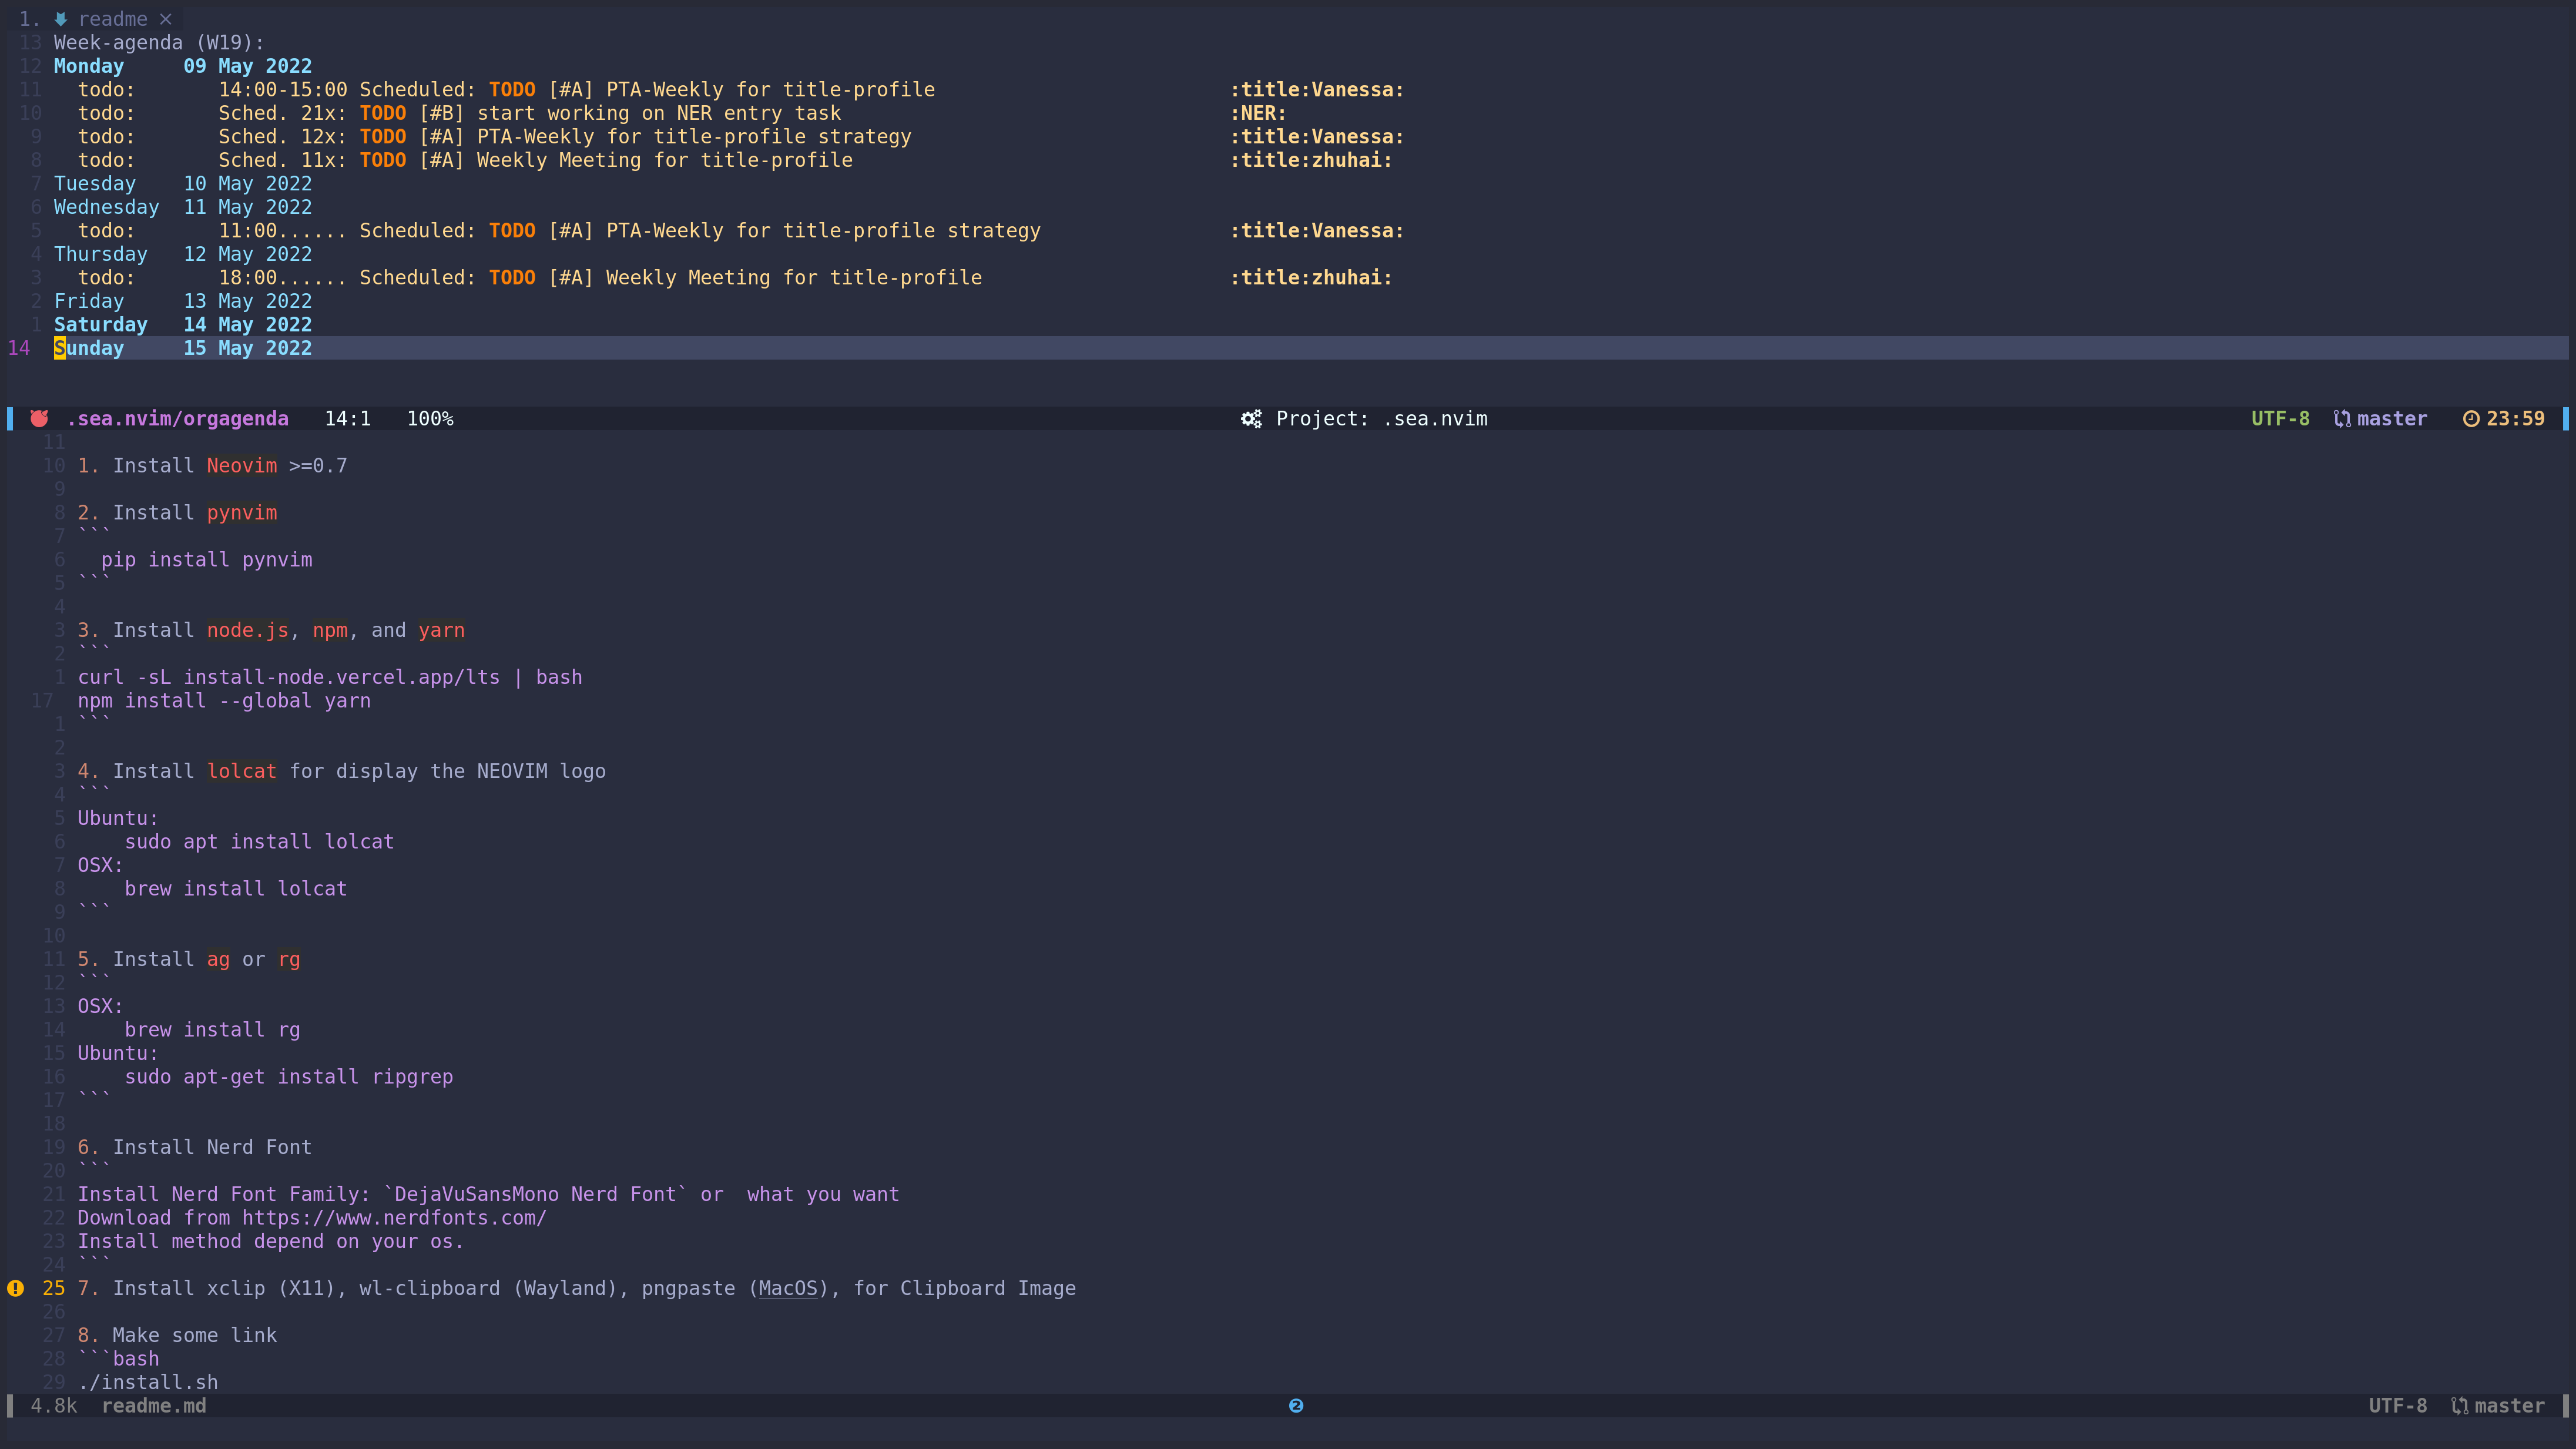Click the warning diagnostic sign on line 25
This screenshot has height=1449, width=2576.
[15, 1288]
